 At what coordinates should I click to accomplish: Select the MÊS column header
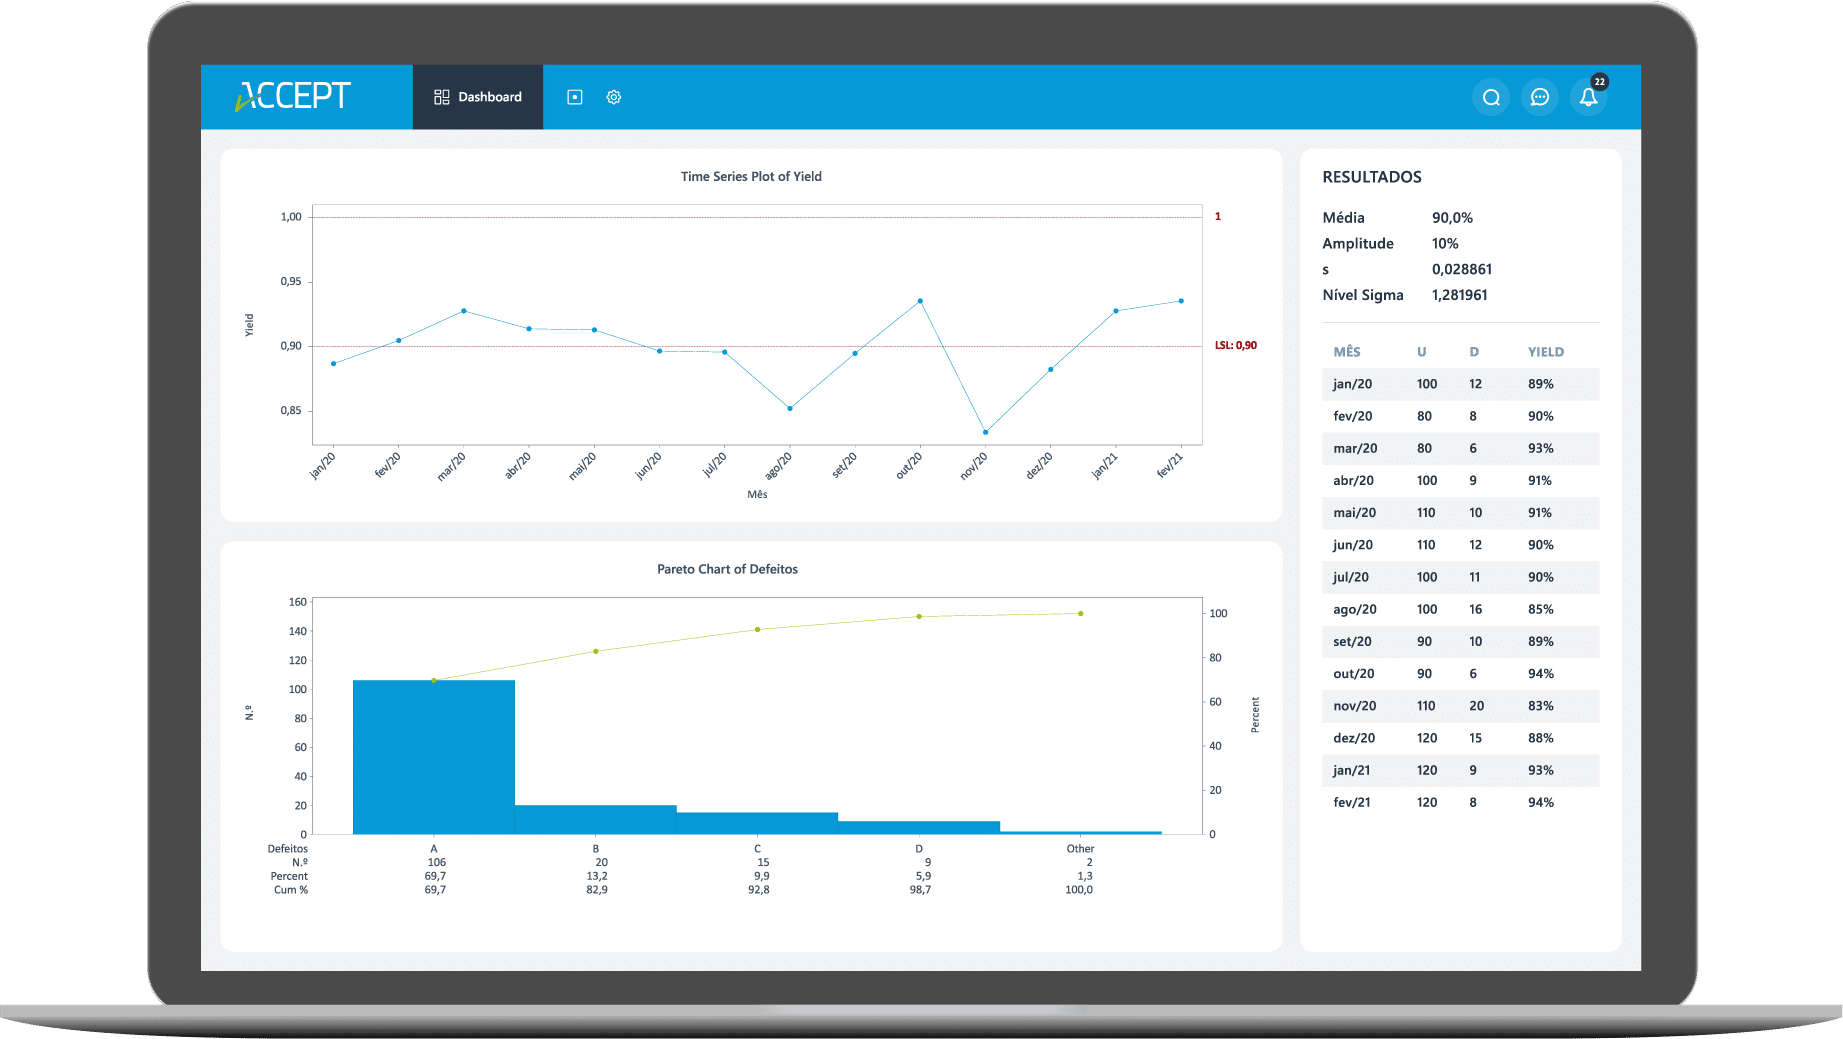click(1346, 352)
